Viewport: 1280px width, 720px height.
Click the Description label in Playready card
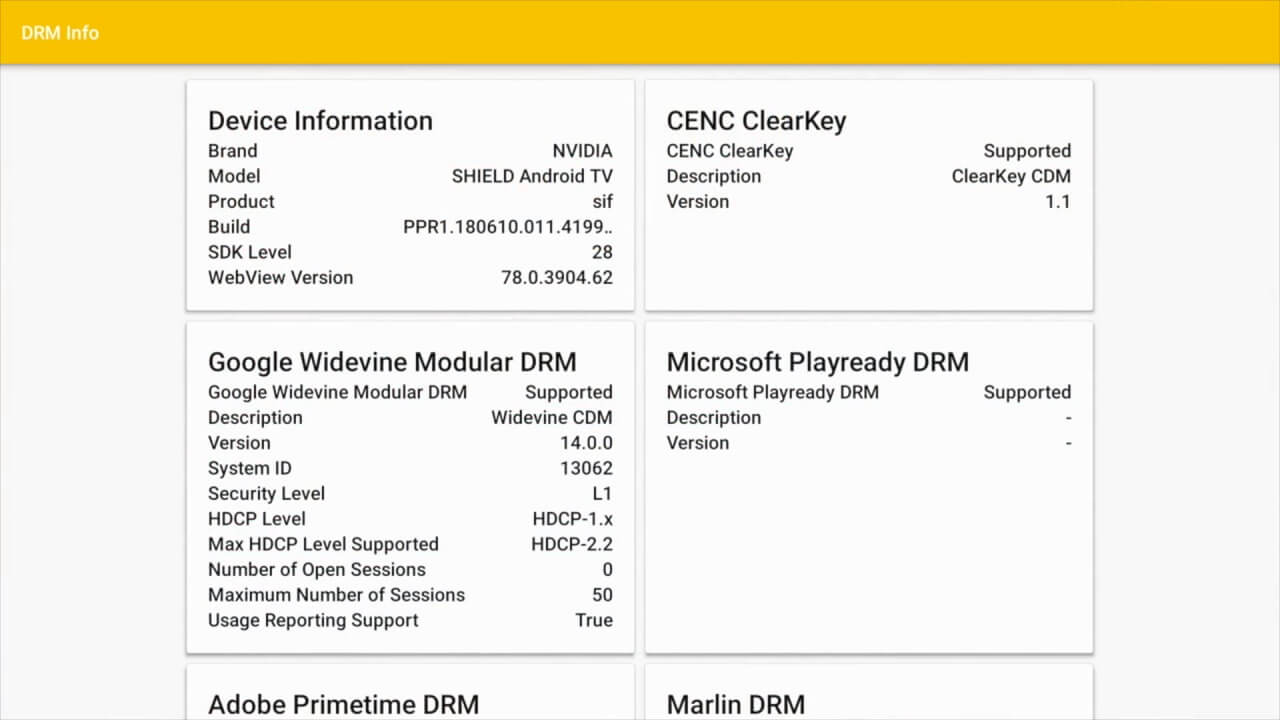[714, 417]
